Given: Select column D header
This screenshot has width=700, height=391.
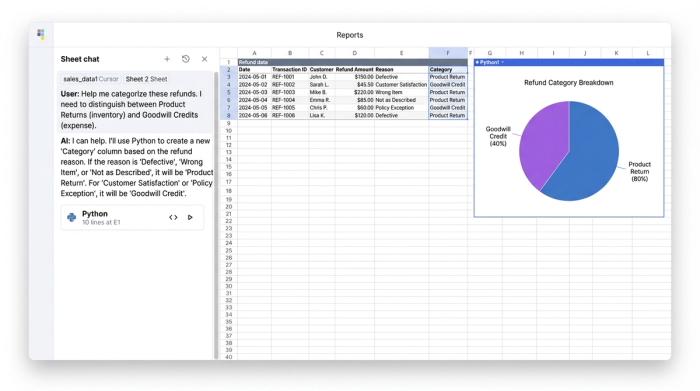Looking at the screenshot, I should point(354,53).
